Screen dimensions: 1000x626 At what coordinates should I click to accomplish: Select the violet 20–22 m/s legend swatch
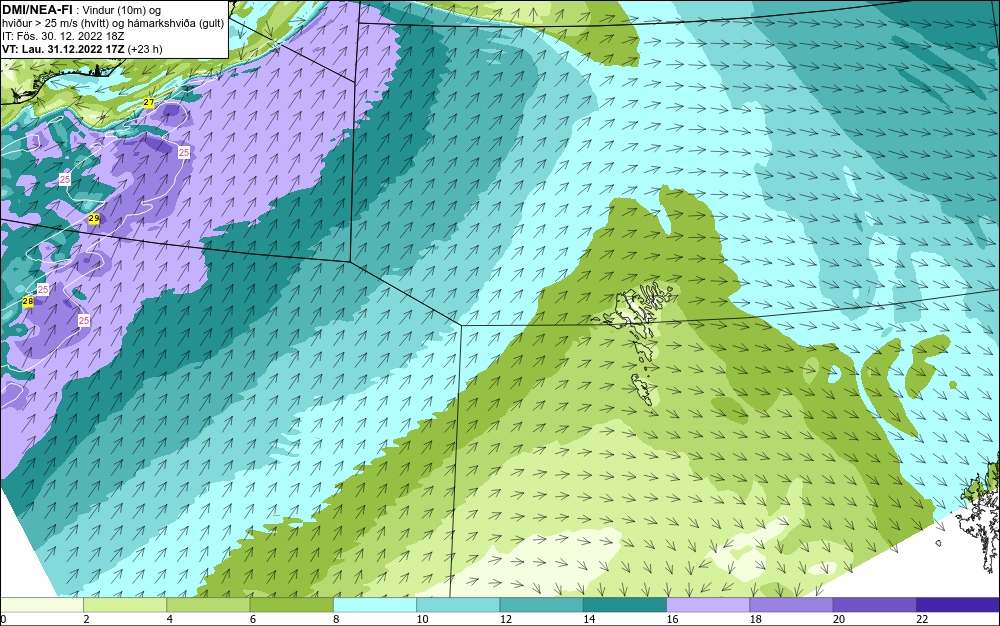[874, 605]
